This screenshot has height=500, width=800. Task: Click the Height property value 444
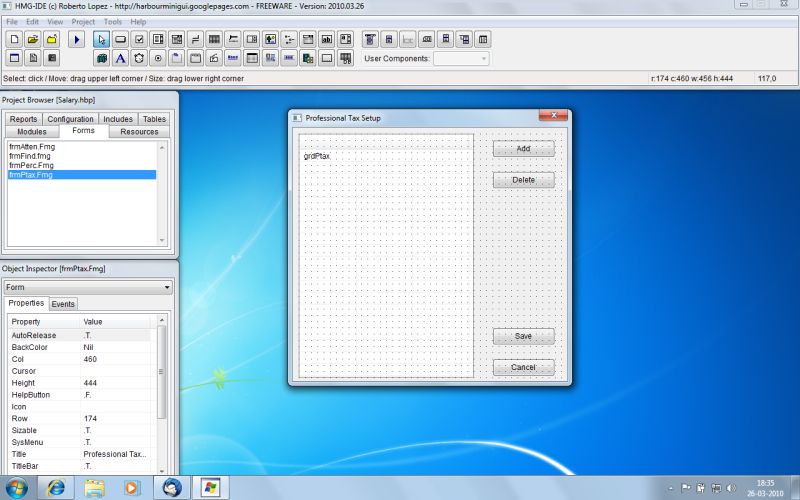pyautogui.click(x=90, y=383)
